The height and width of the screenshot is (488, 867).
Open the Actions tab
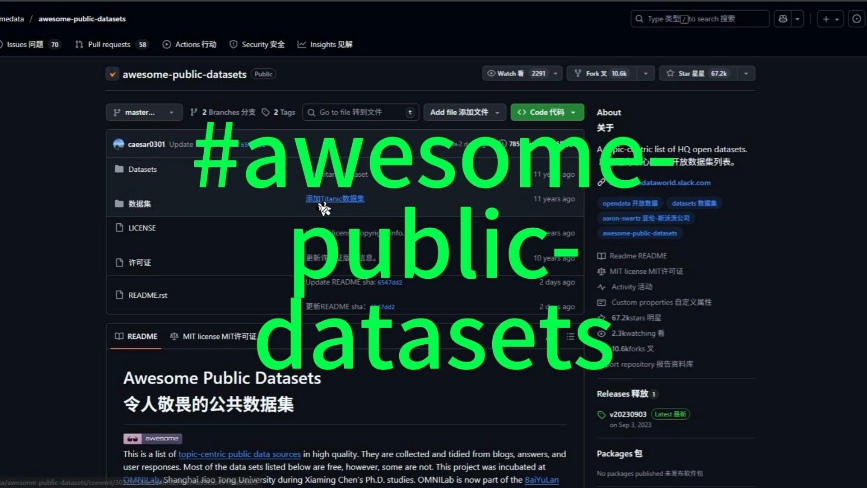189,45
